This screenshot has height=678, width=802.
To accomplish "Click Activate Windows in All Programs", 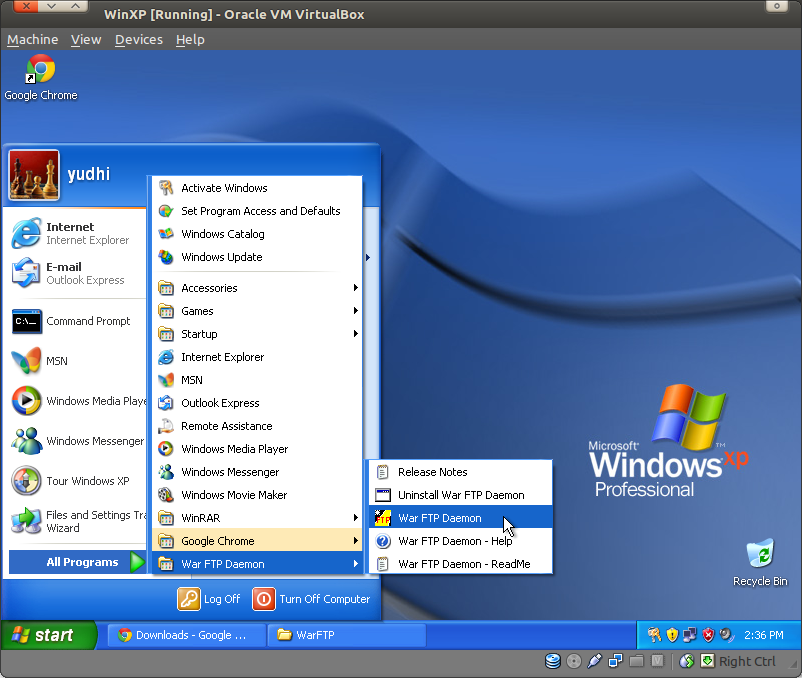I will pos(257,188).
